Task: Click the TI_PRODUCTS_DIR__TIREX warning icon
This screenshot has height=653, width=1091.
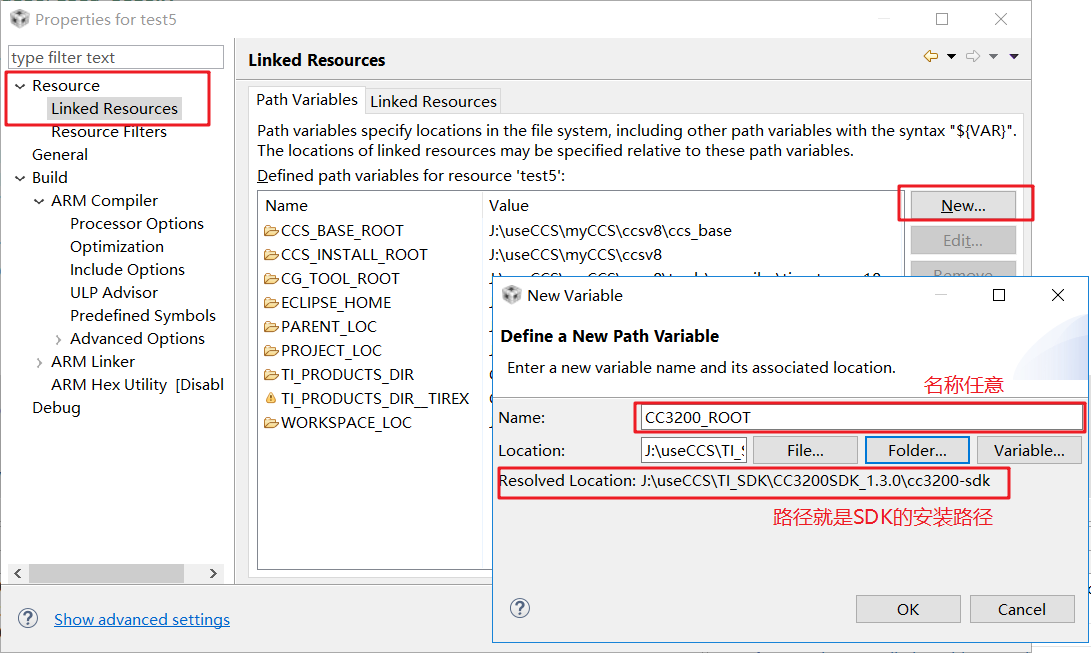Action: (x=270, y=398)
